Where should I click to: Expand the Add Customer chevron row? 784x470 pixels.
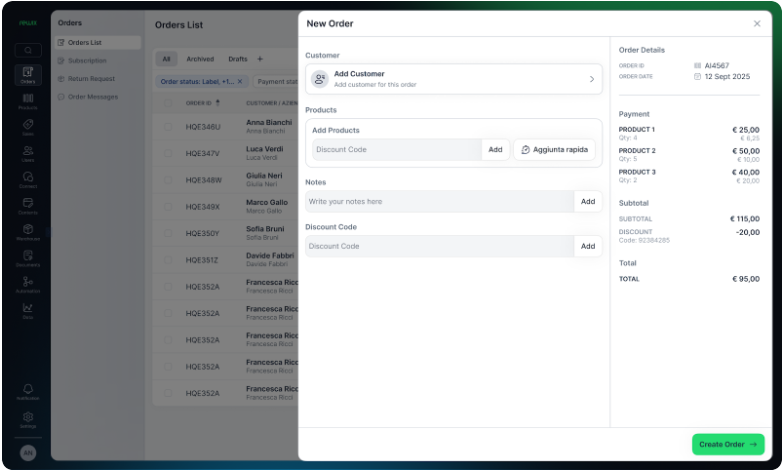[591, 79]
